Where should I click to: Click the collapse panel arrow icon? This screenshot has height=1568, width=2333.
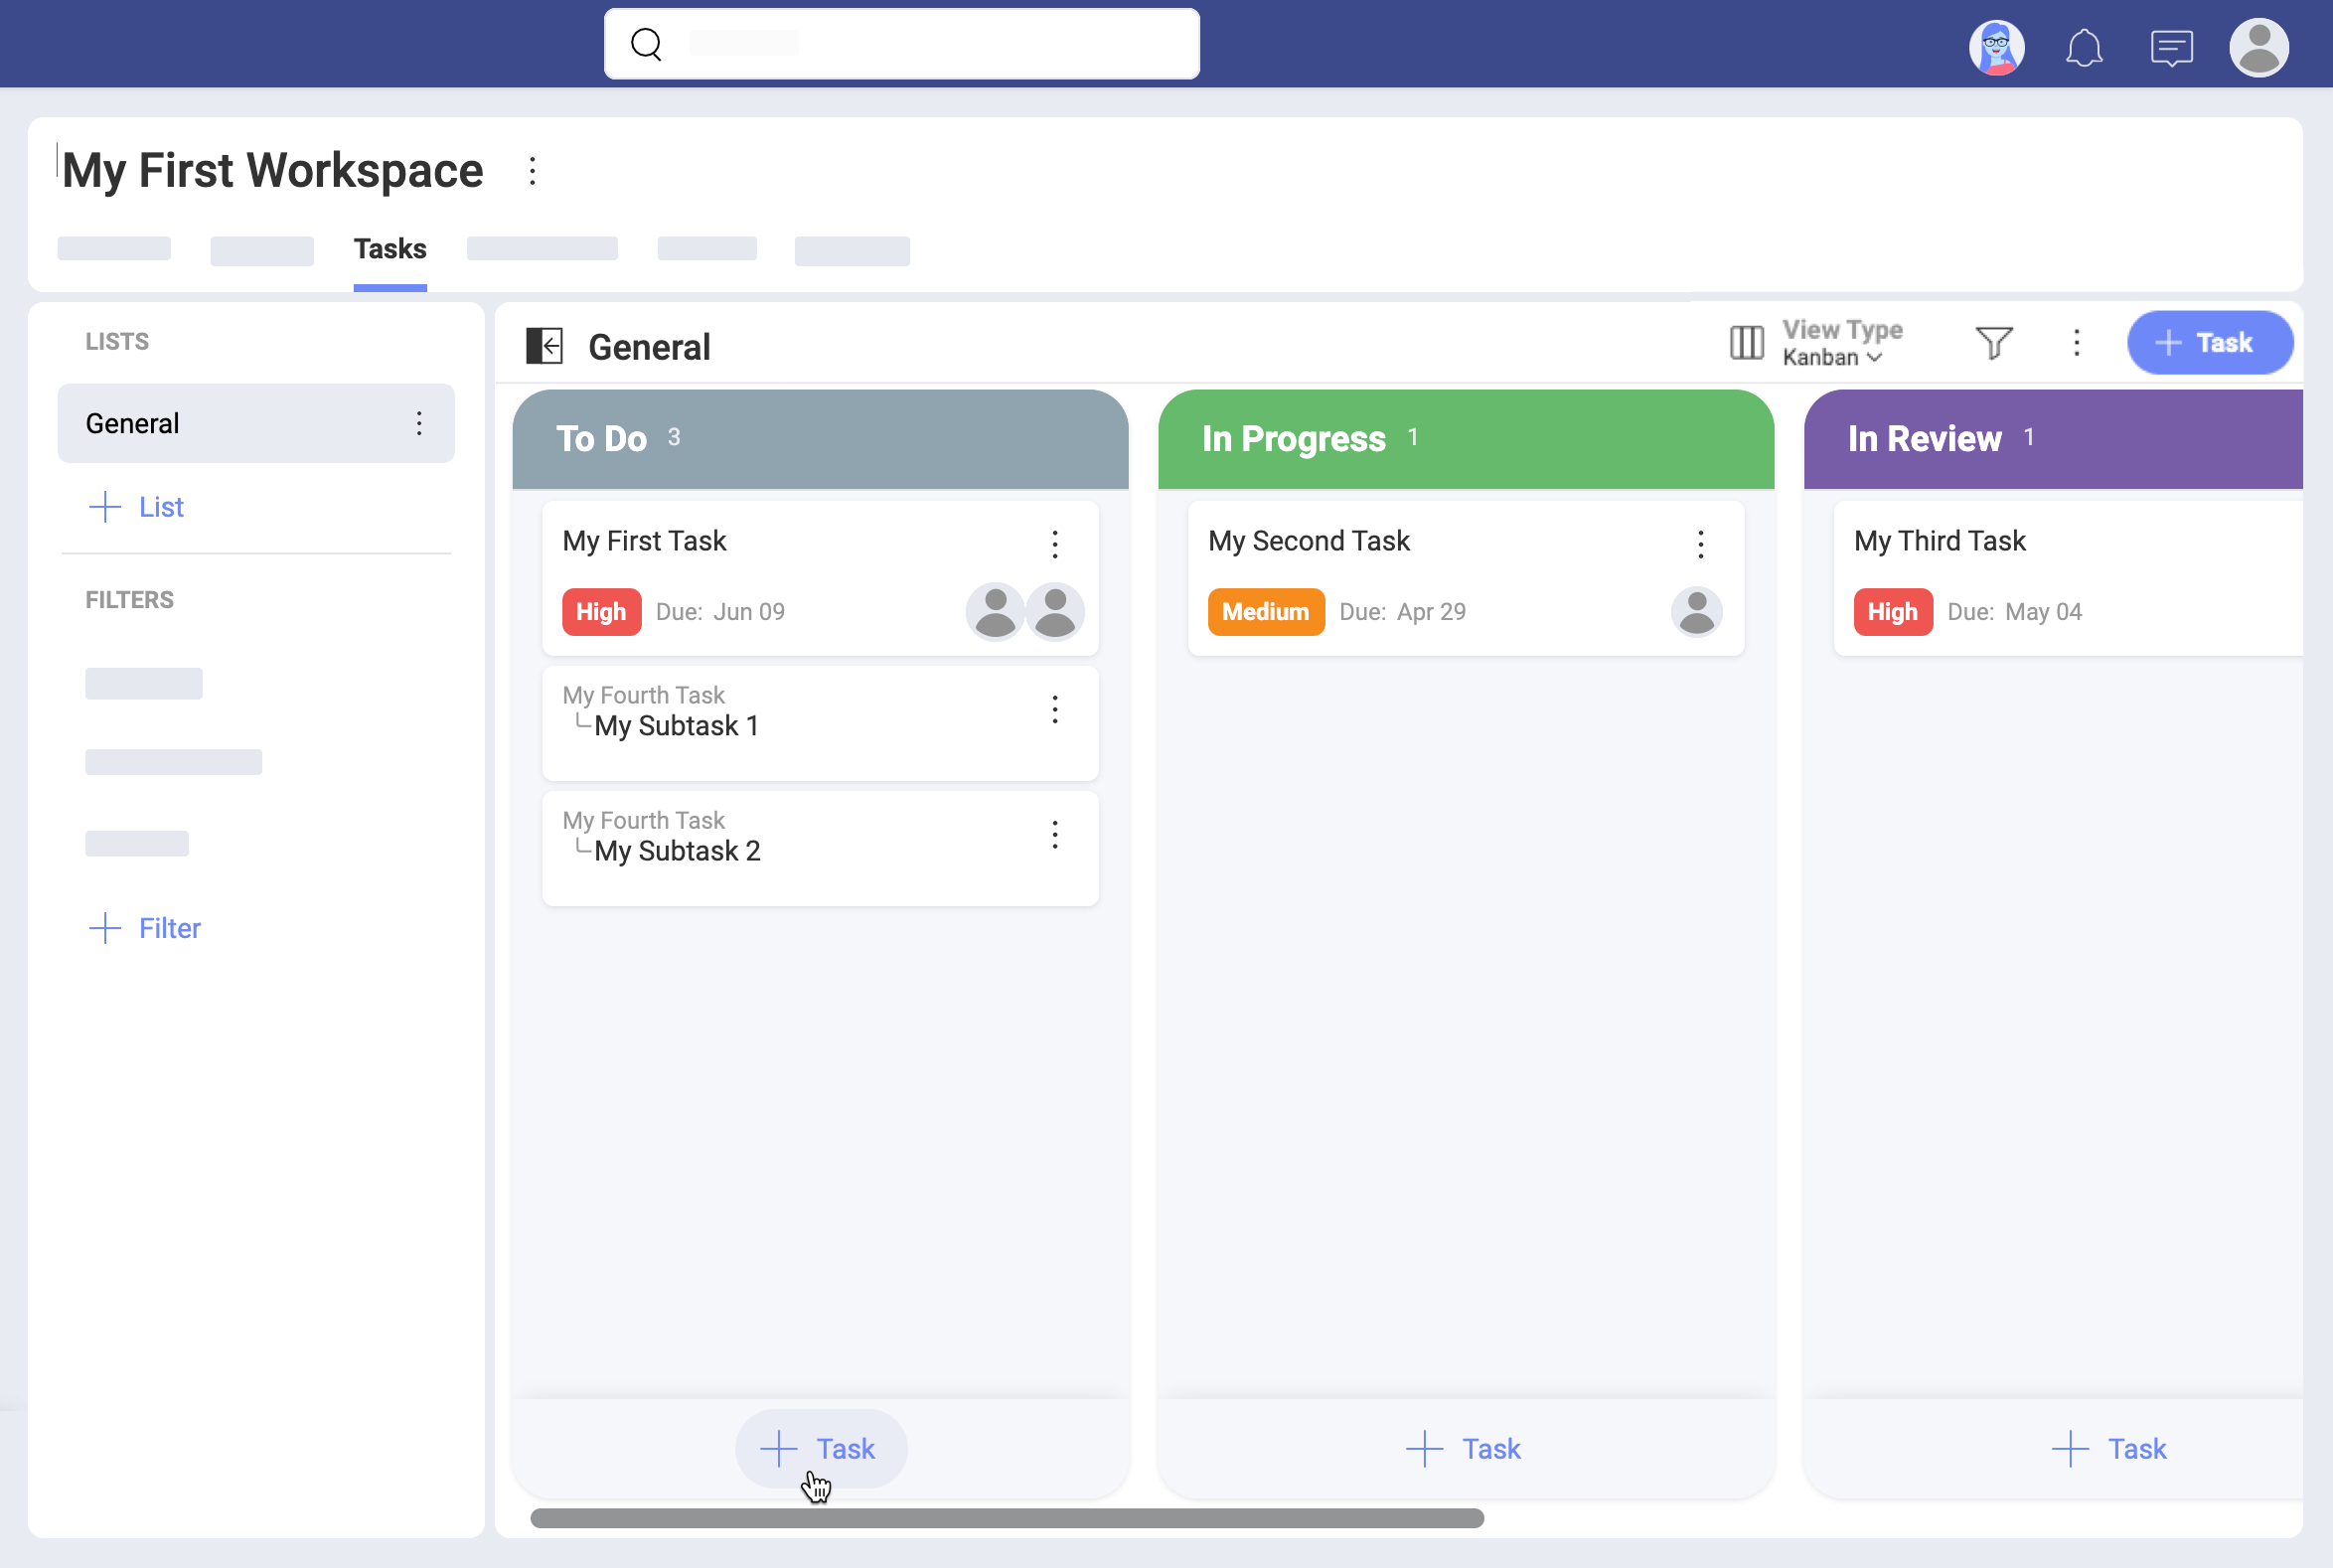pyautogui.click(x=546, y=345)
